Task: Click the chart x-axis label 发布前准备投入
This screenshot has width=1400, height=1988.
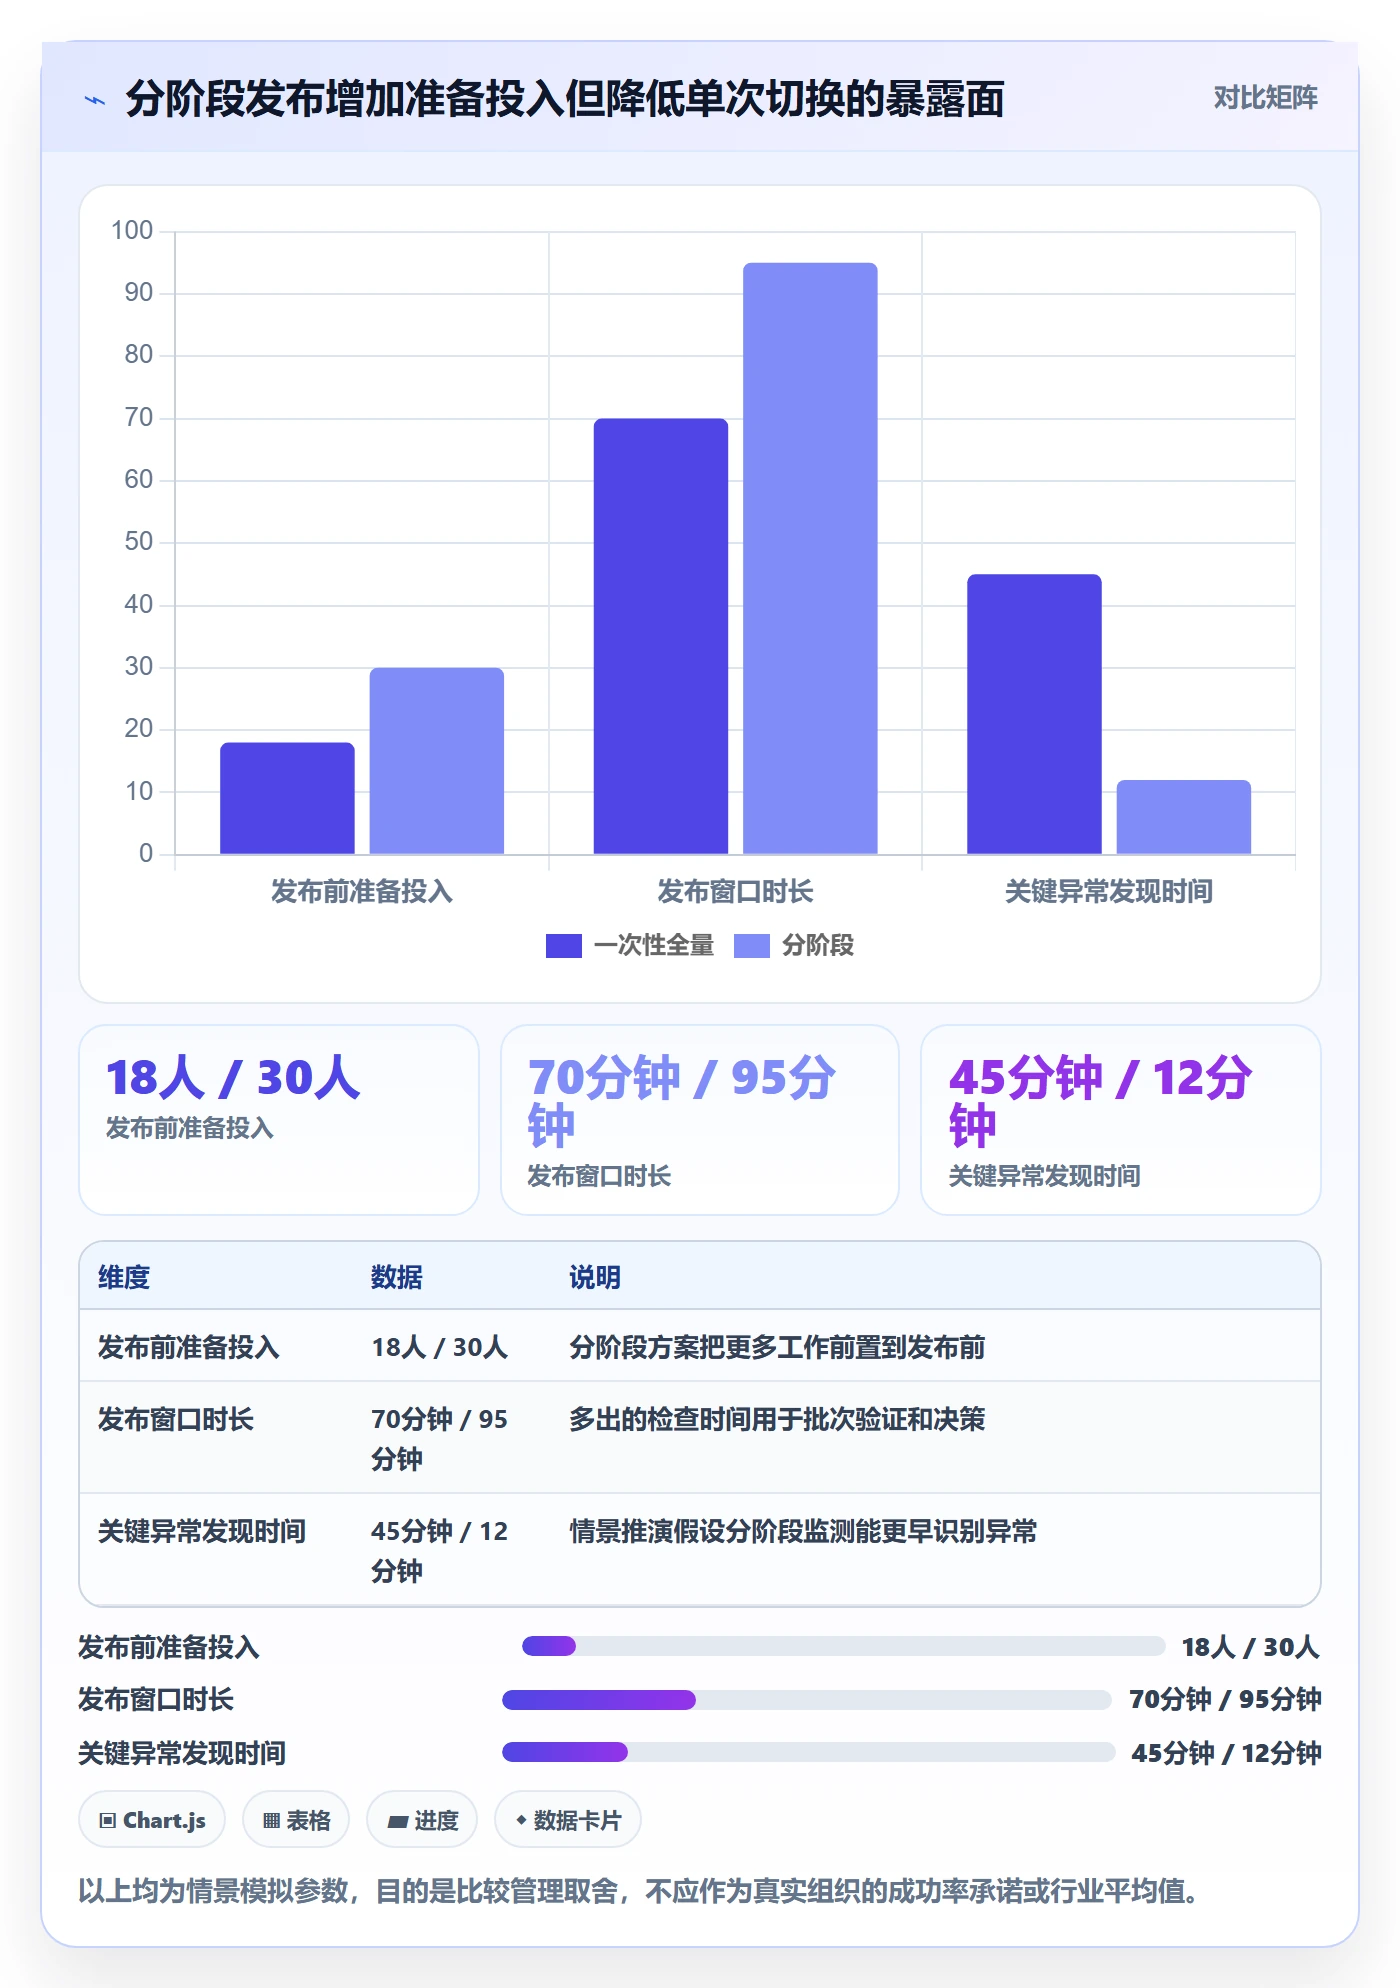Action: [x=362, y=891]
